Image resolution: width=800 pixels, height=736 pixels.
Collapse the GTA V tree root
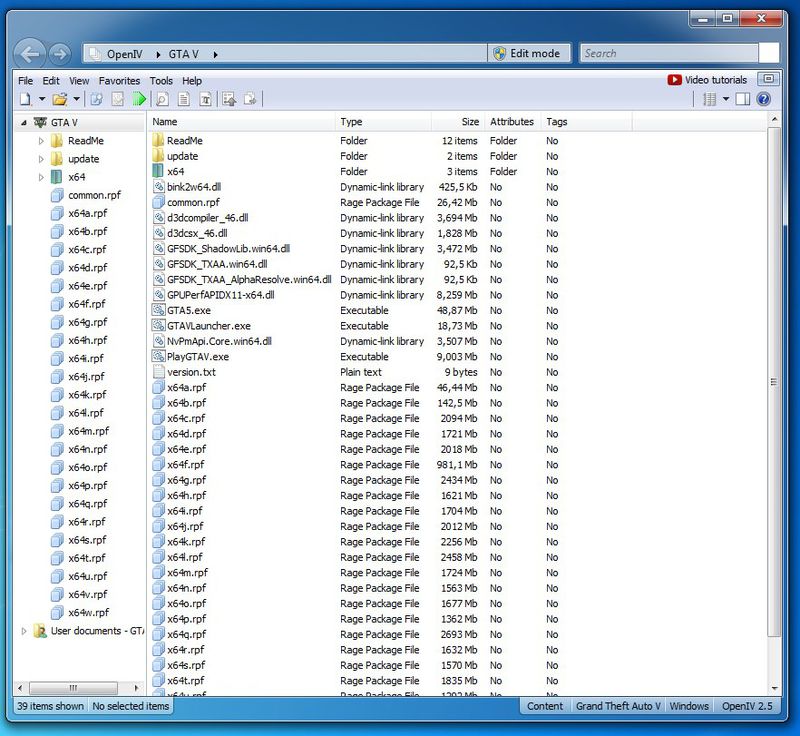point(23,122)
